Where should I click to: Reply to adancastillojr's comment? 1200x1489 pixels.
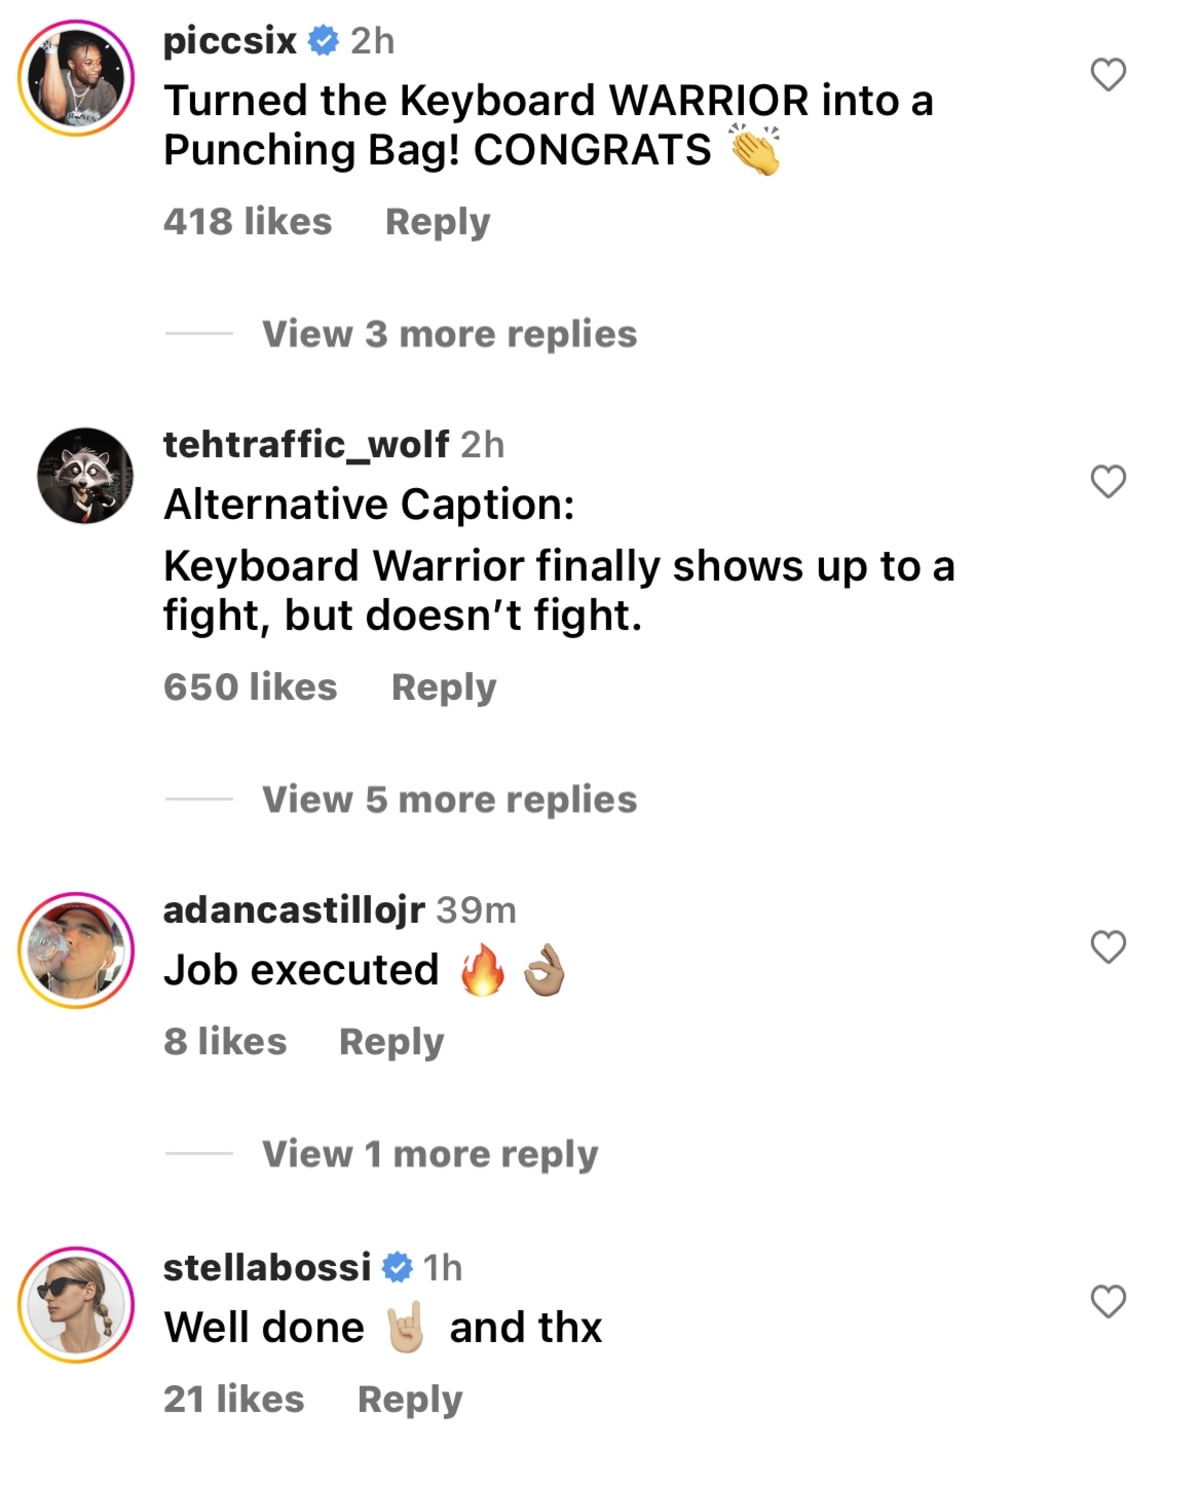391,1042
